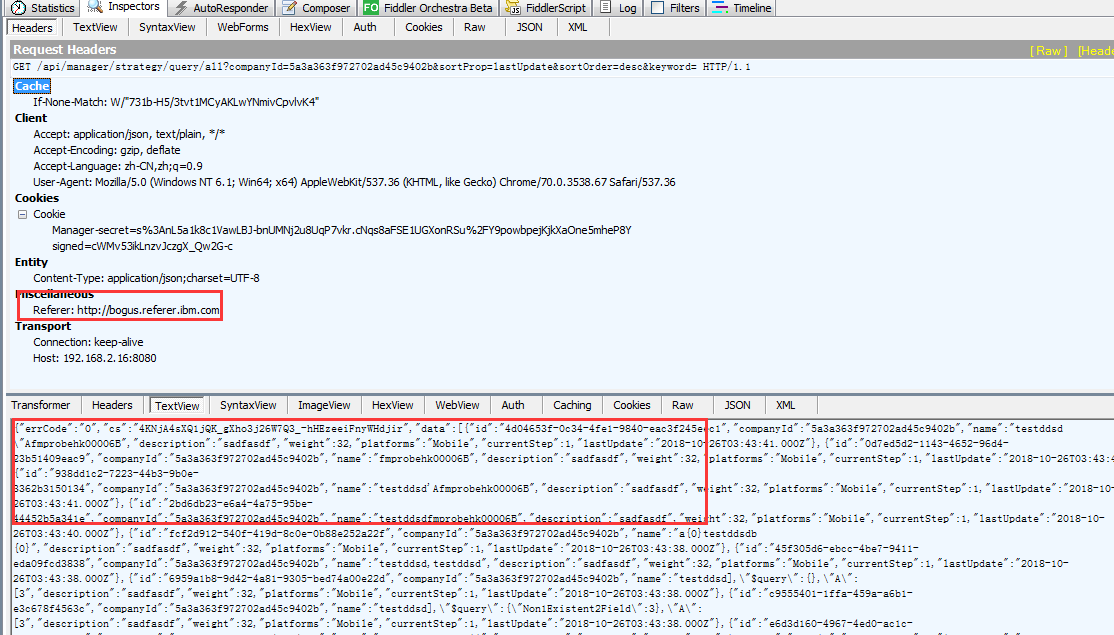Select the Accept header line

point(129,134)
